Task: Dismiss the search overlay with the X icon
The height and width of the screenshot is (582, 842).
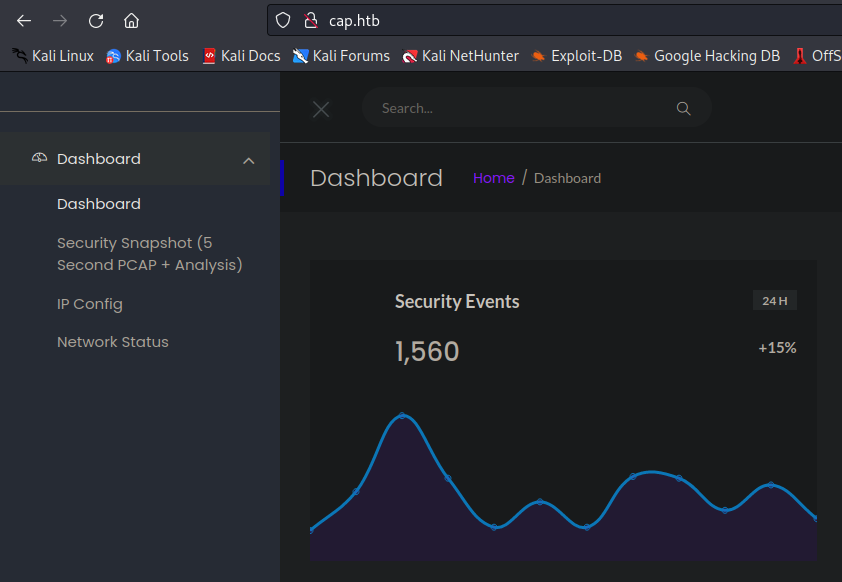Action: coord(320,110)
